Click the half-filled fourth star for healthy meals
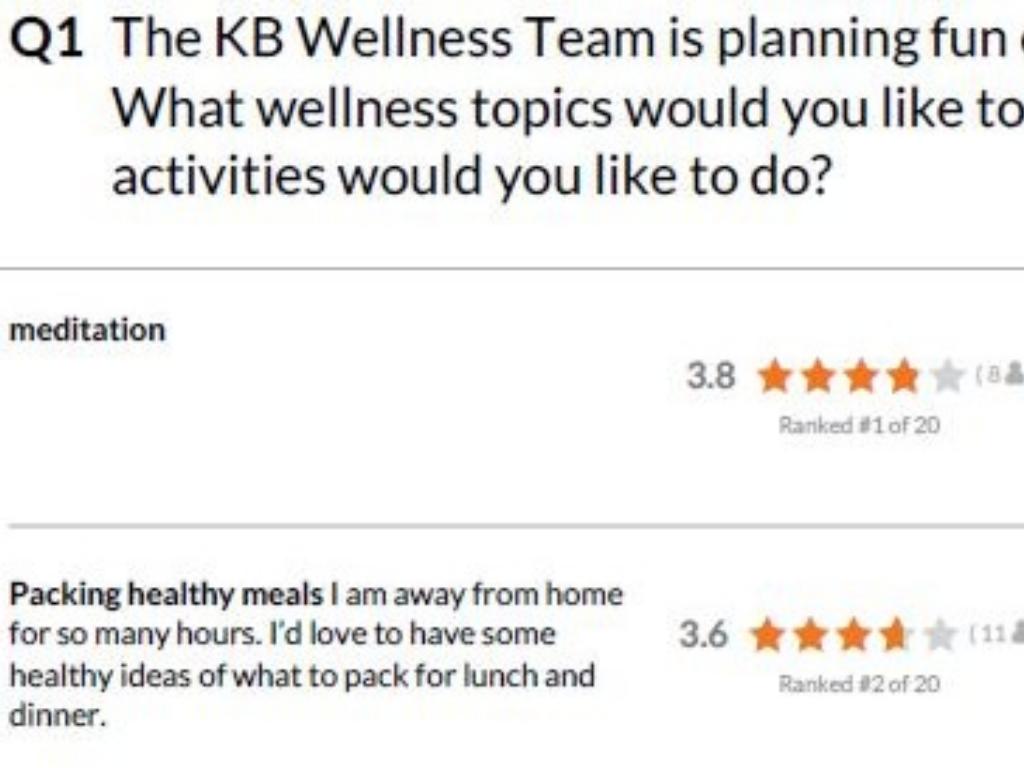This screenshot has width=1024, height=768. pyautogui.click(x=897, y=635)
